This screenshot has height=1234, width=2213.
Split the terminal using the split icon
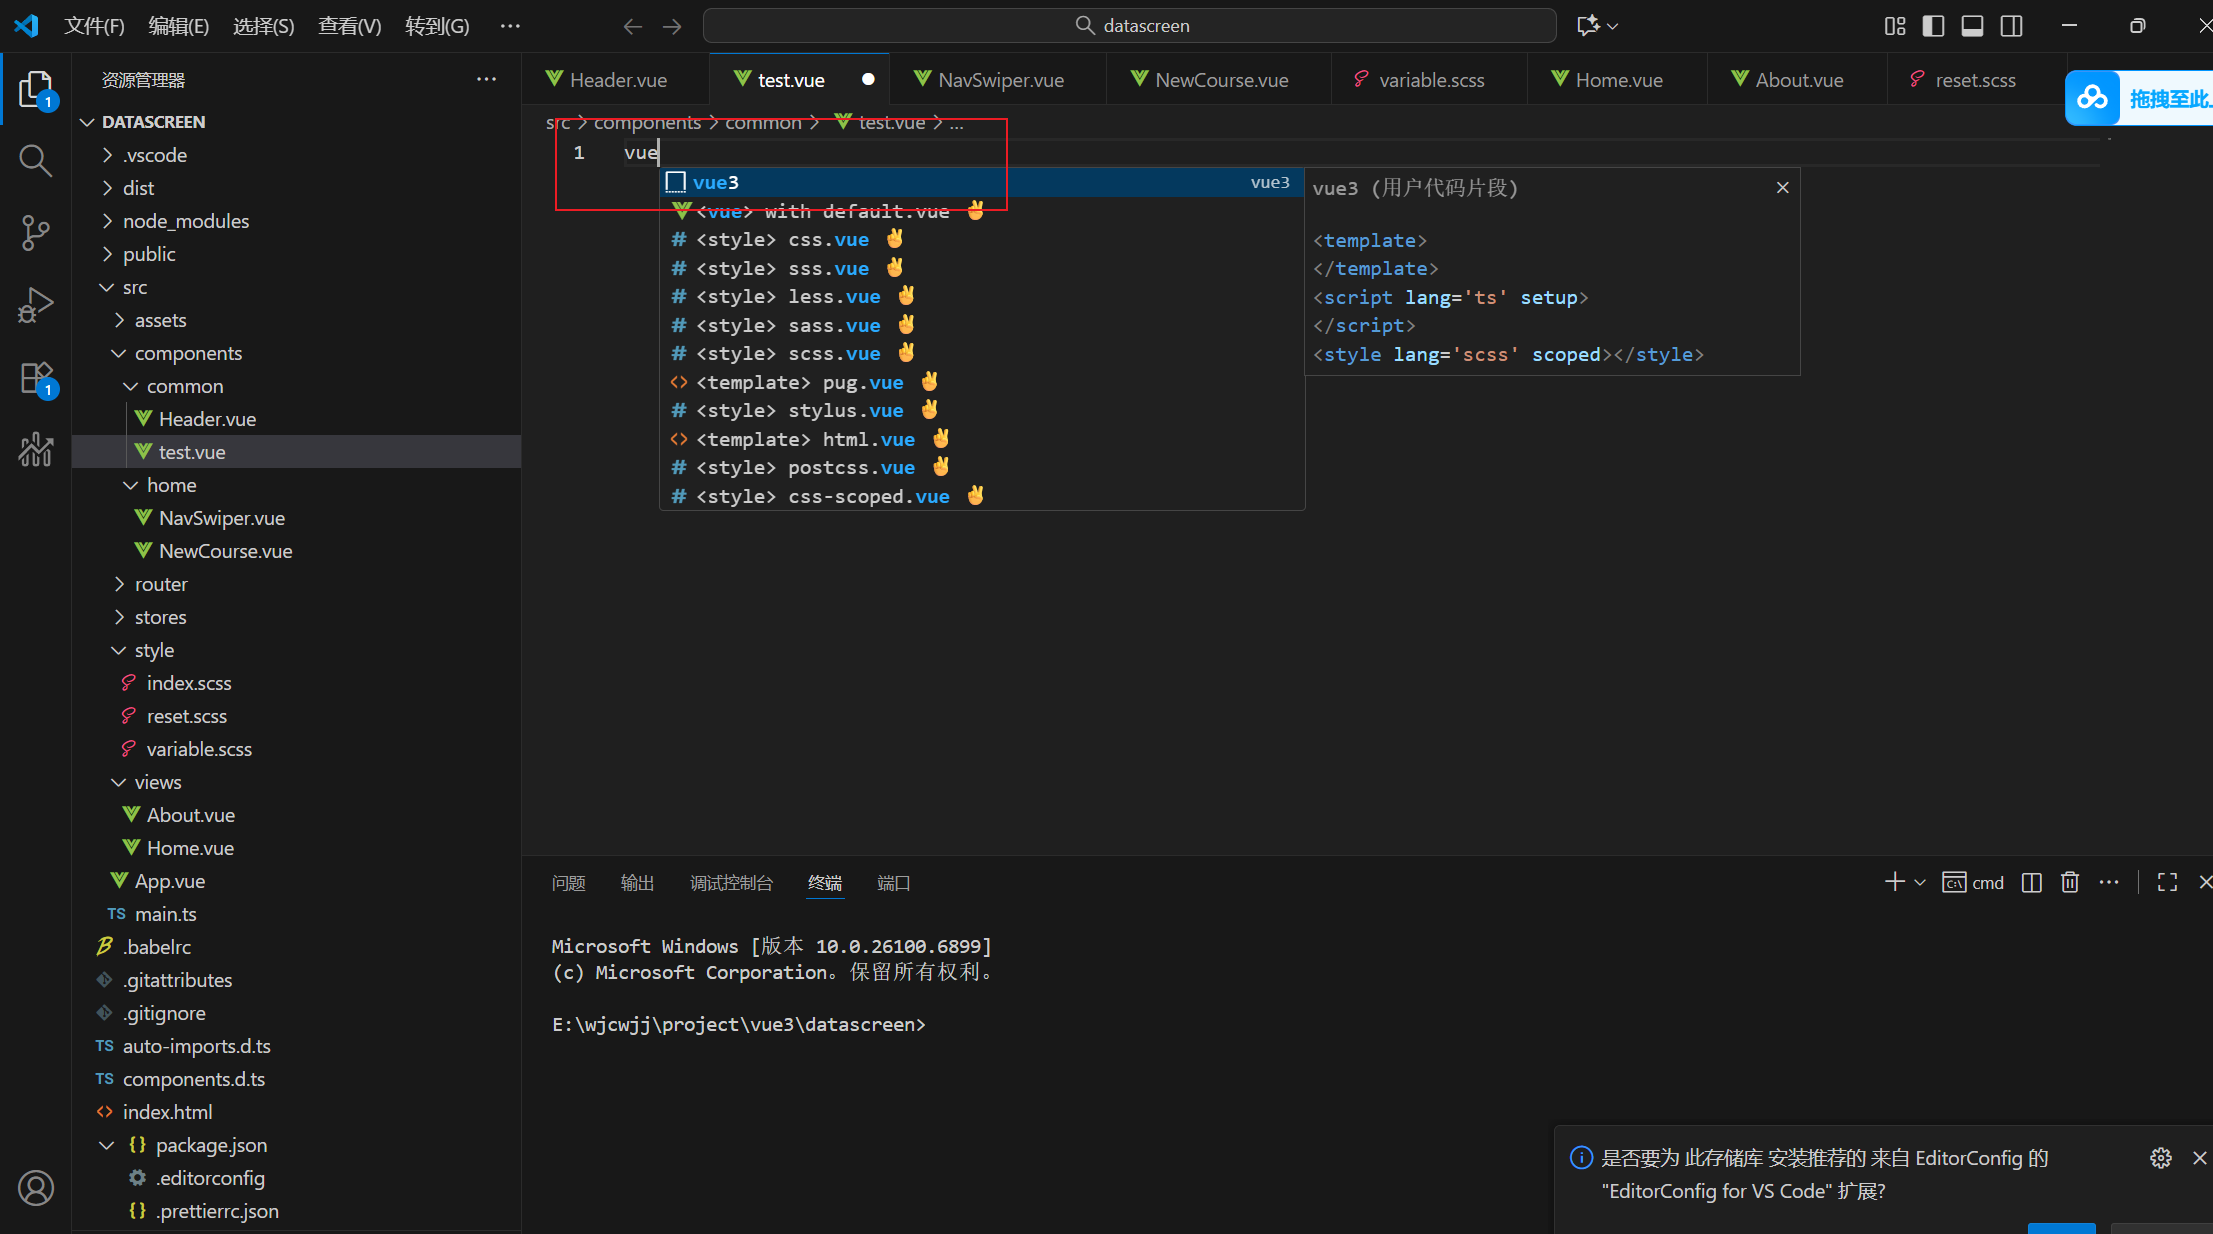2031,882
